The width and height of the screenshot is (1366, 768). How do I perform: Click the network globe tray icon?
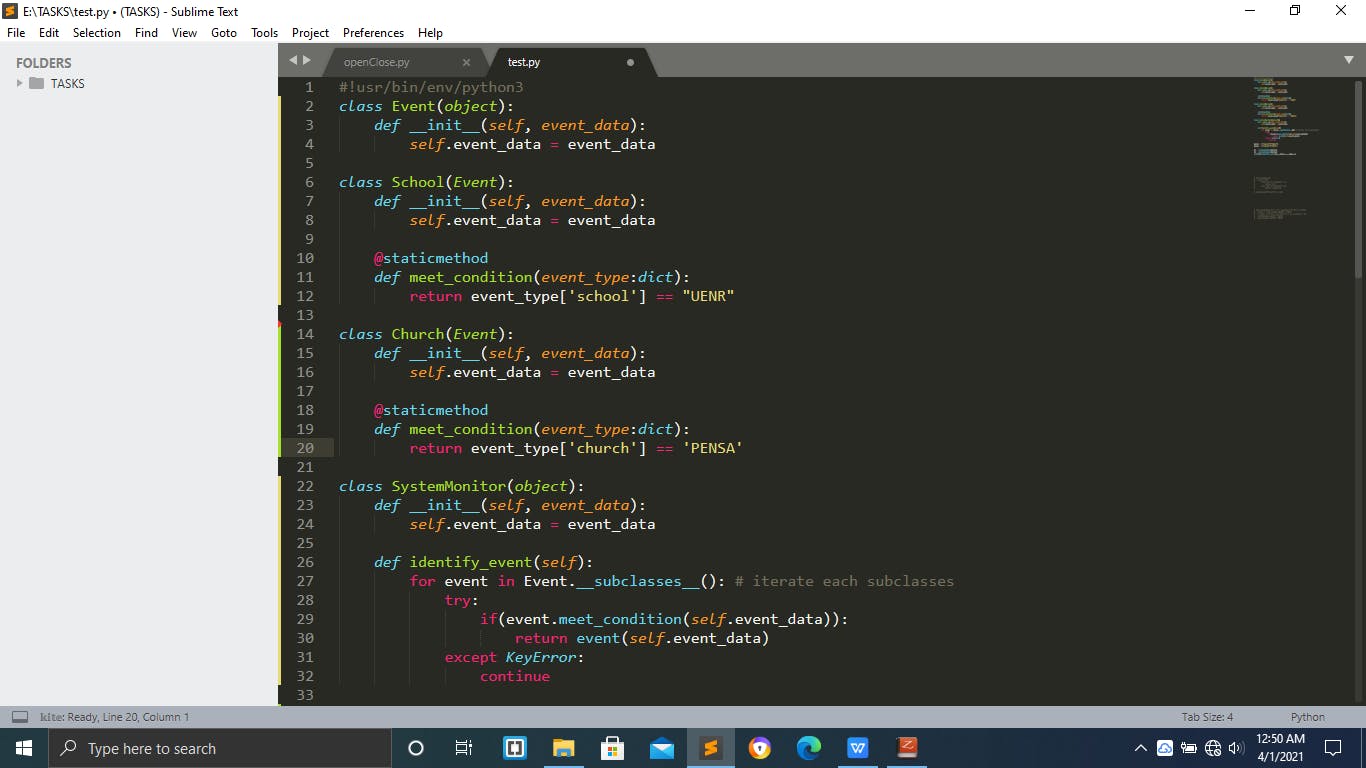pos(1213,748)
